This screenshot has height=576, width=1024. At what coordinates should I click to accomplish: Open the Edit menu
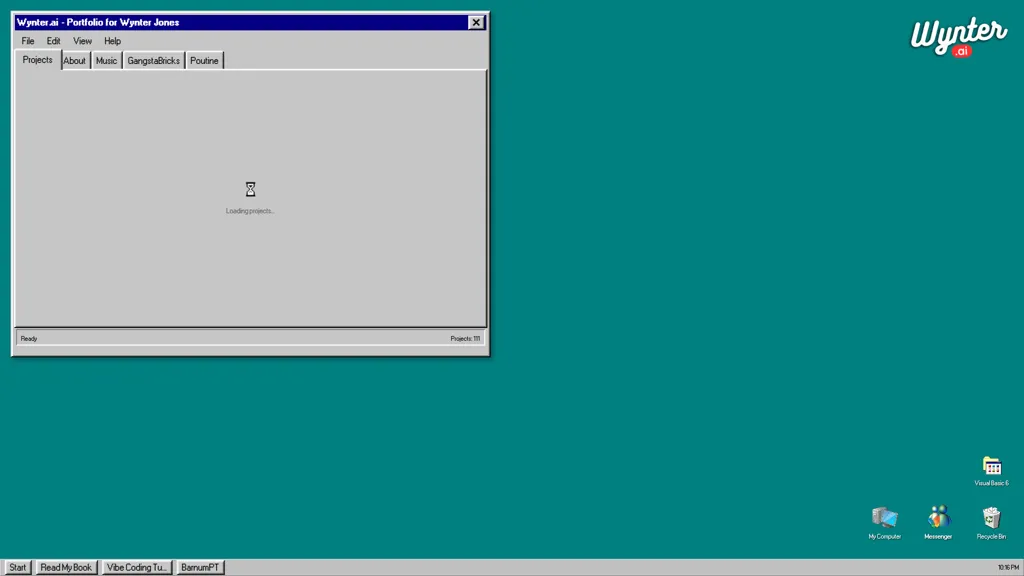point(53,41)
